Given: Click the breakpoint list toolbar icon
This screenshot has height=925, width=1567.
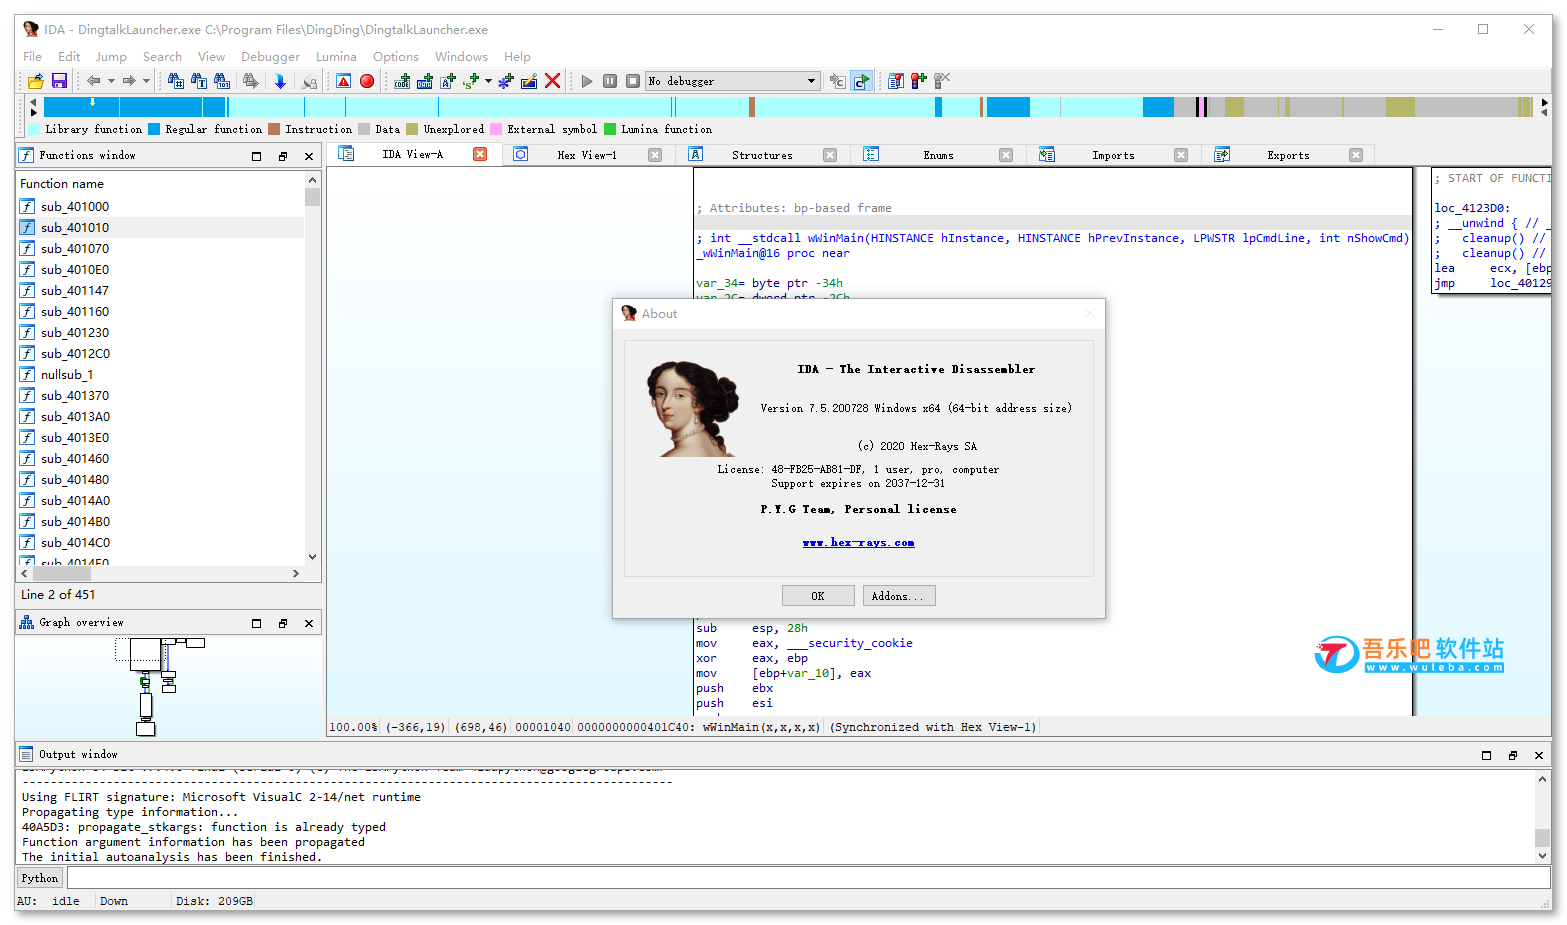Looking at the screenshot, I should [x=896, y=81].
